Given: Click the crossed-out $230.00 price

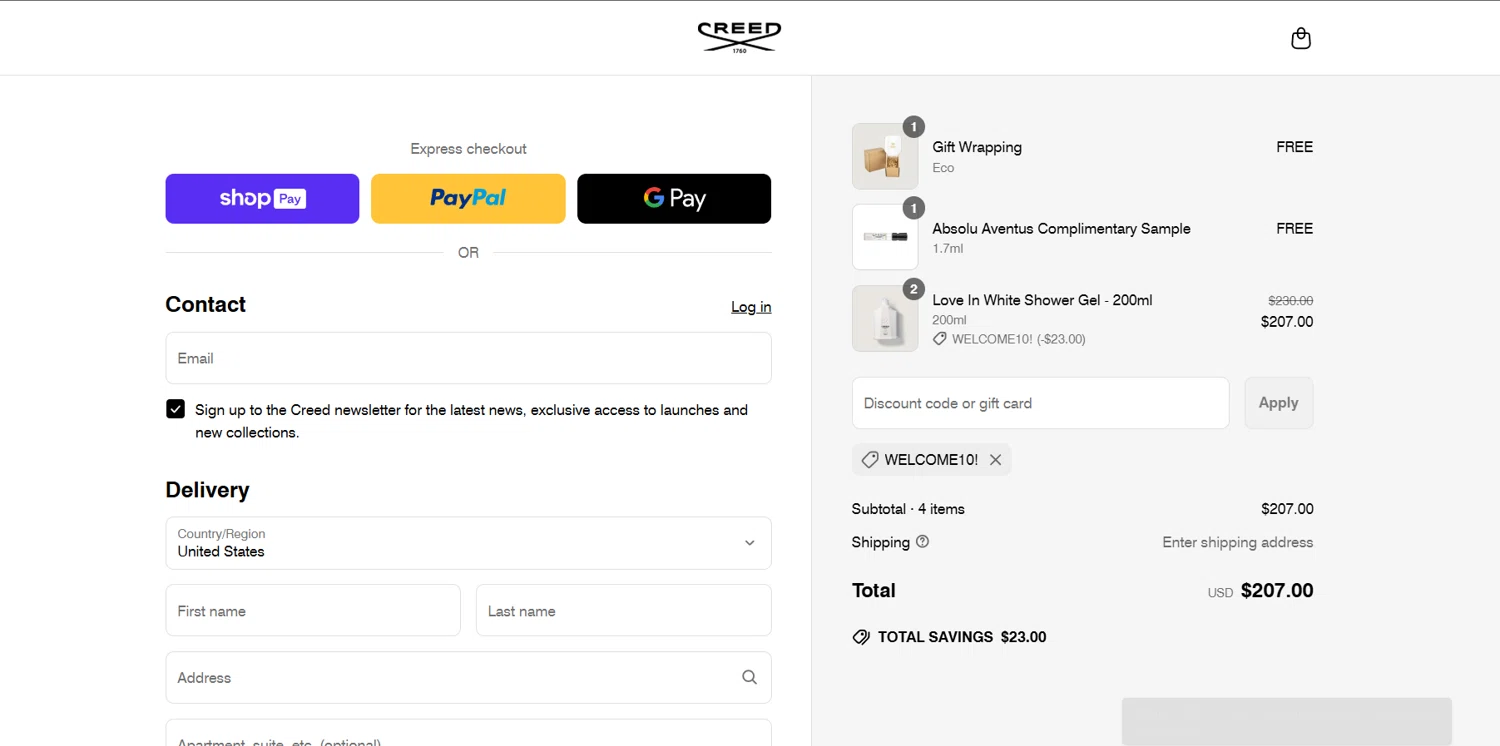Looking at the screenshot, I should (1290, 300).
